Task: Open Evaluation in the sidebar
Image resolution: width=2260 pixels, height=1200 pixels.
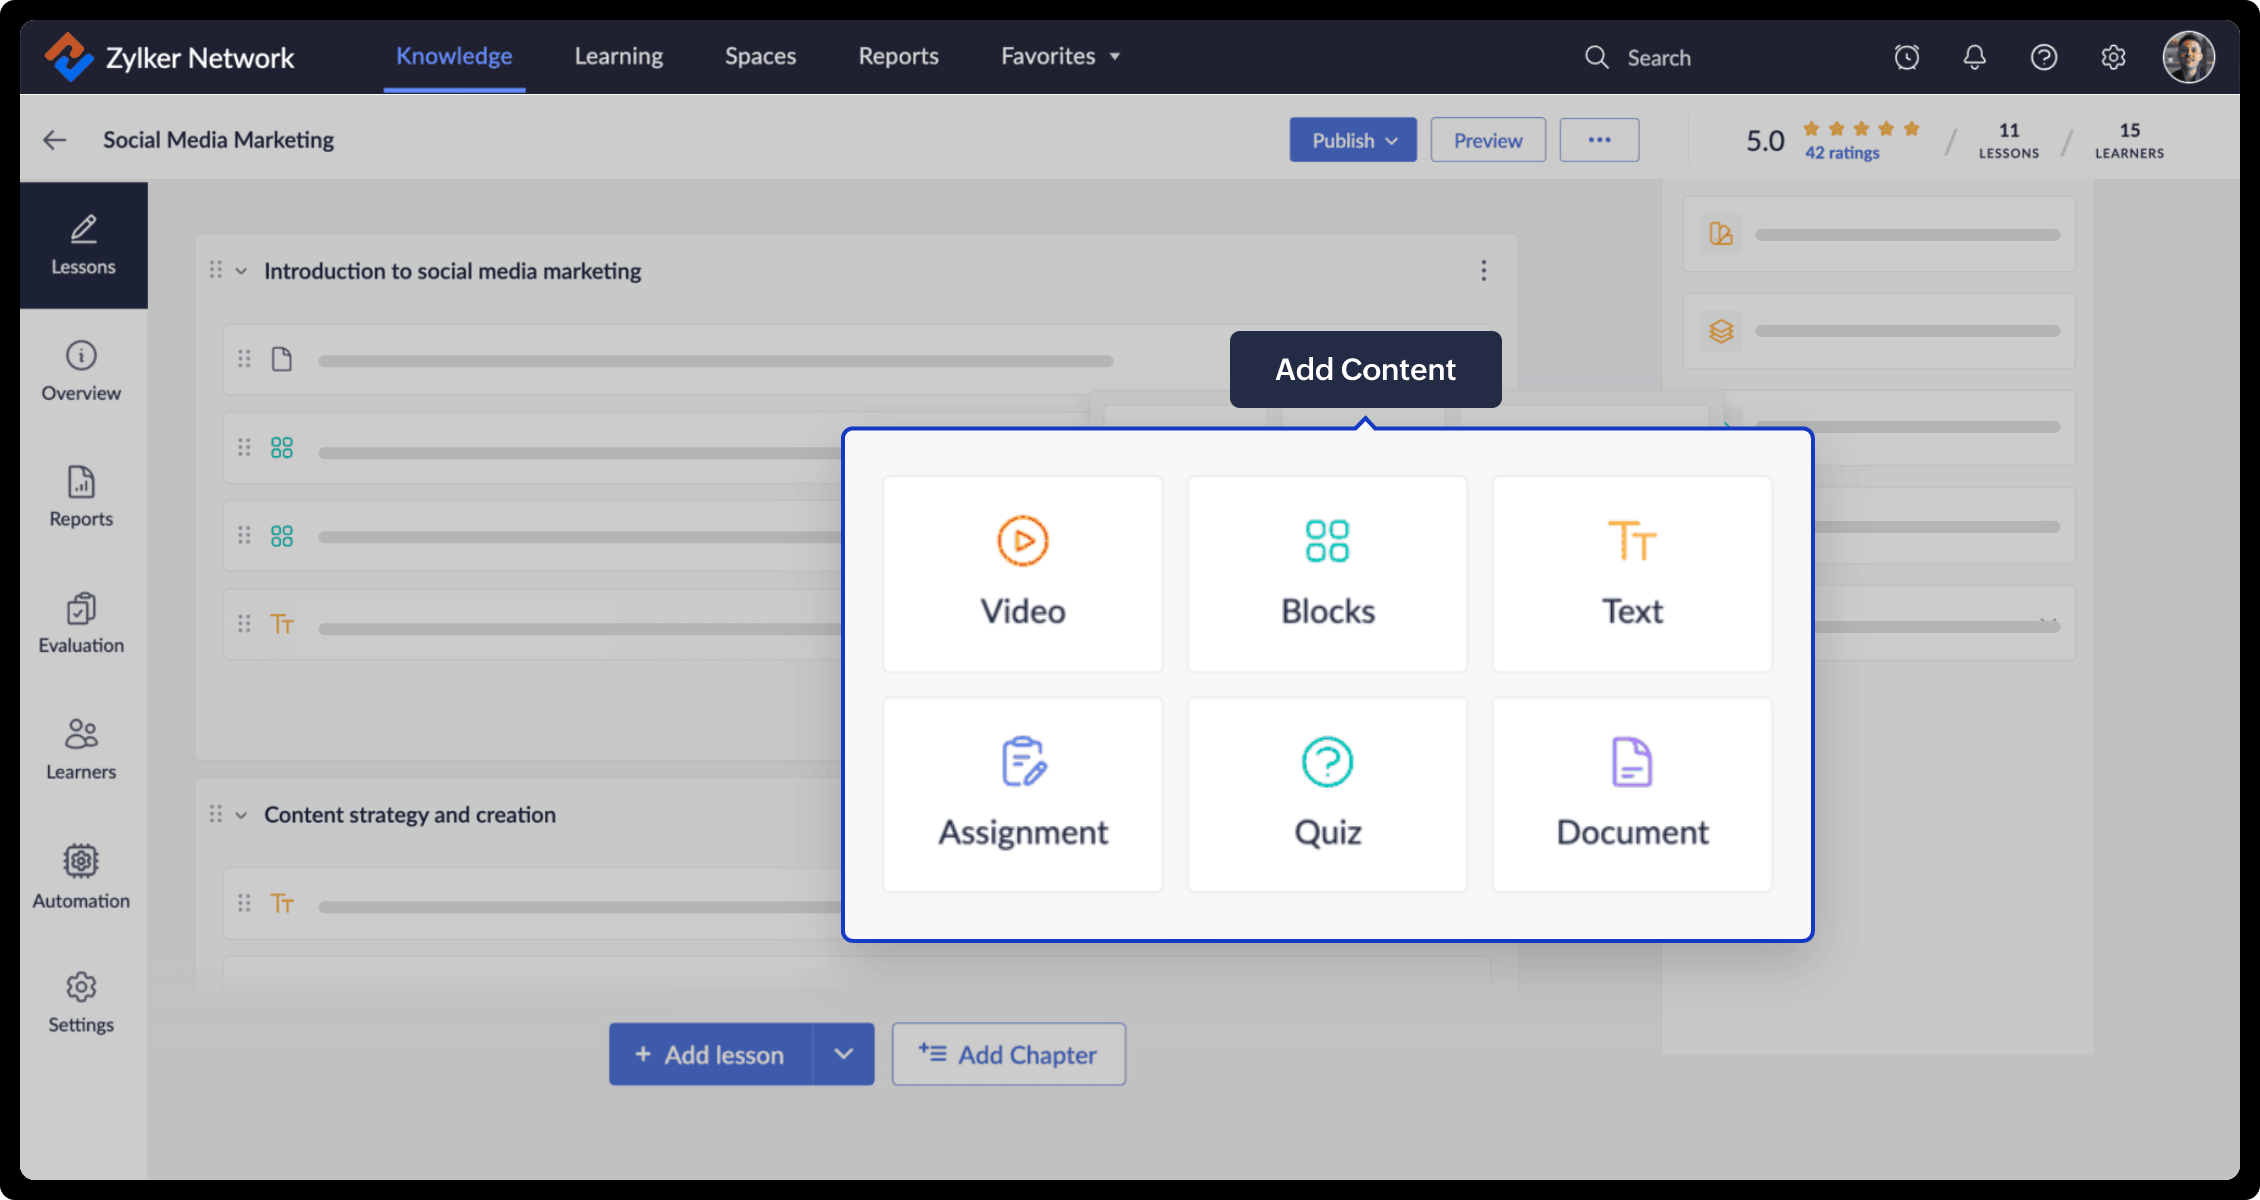Action: pos(81,622)
